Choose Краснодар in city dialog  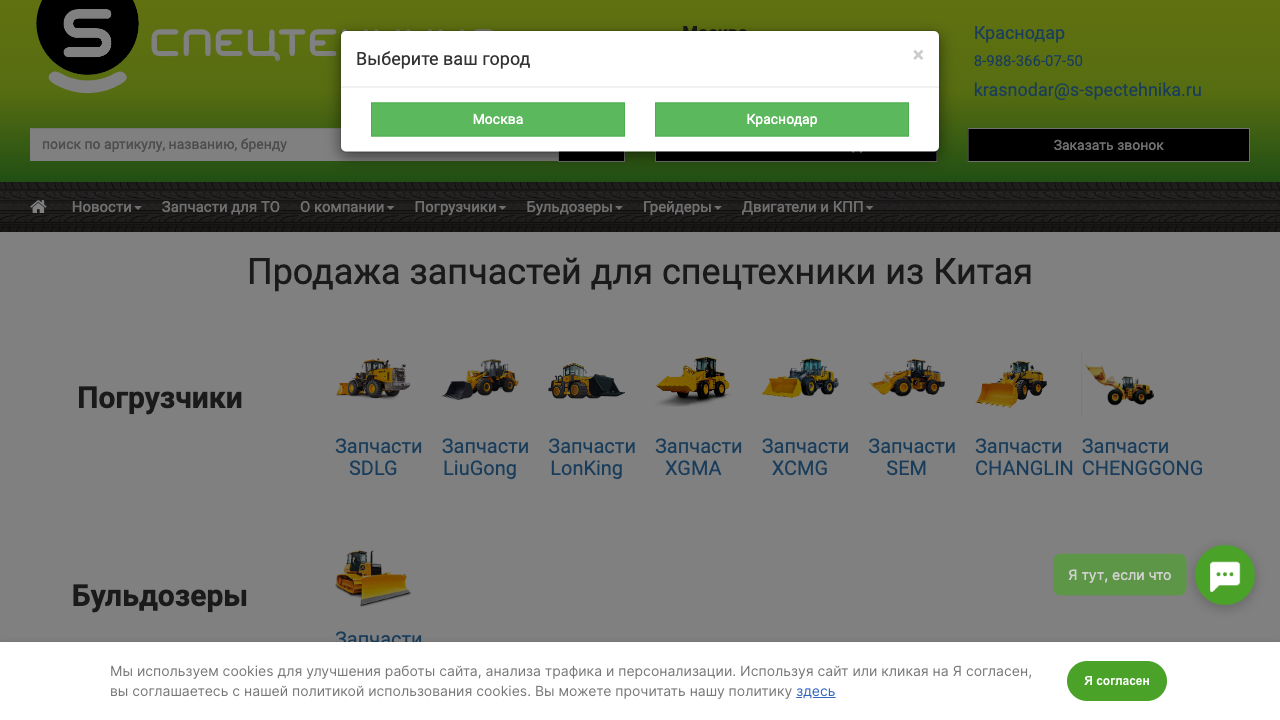pos(782,119)
